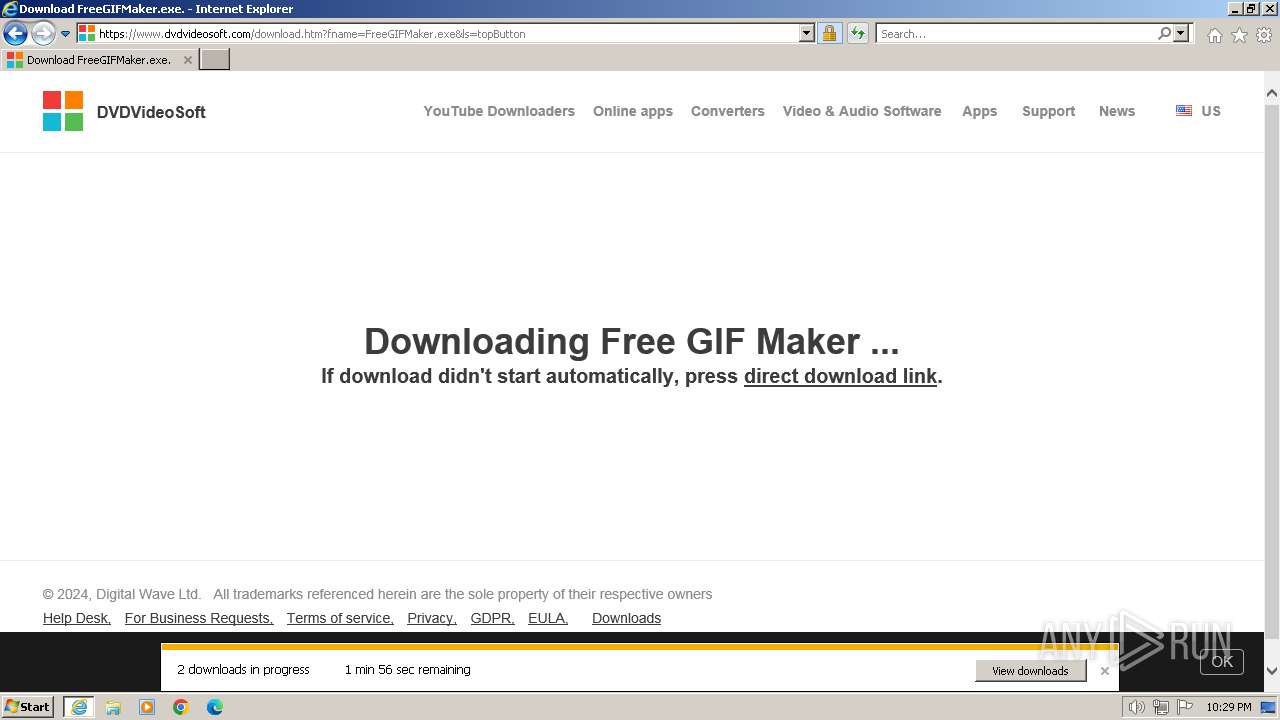Open the GDPR footer link

[493, 618]
